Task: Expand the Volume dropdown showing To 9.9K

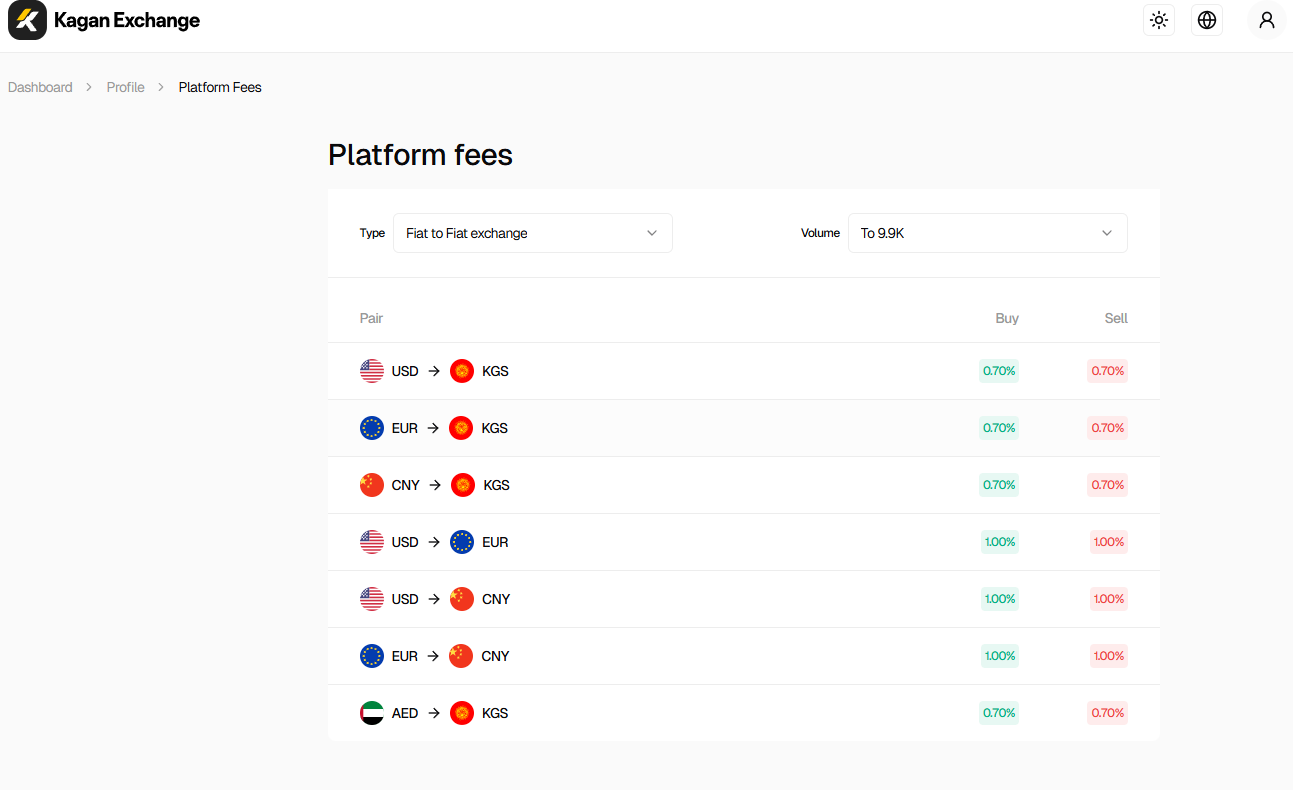Action: click(x=987, y=233)
